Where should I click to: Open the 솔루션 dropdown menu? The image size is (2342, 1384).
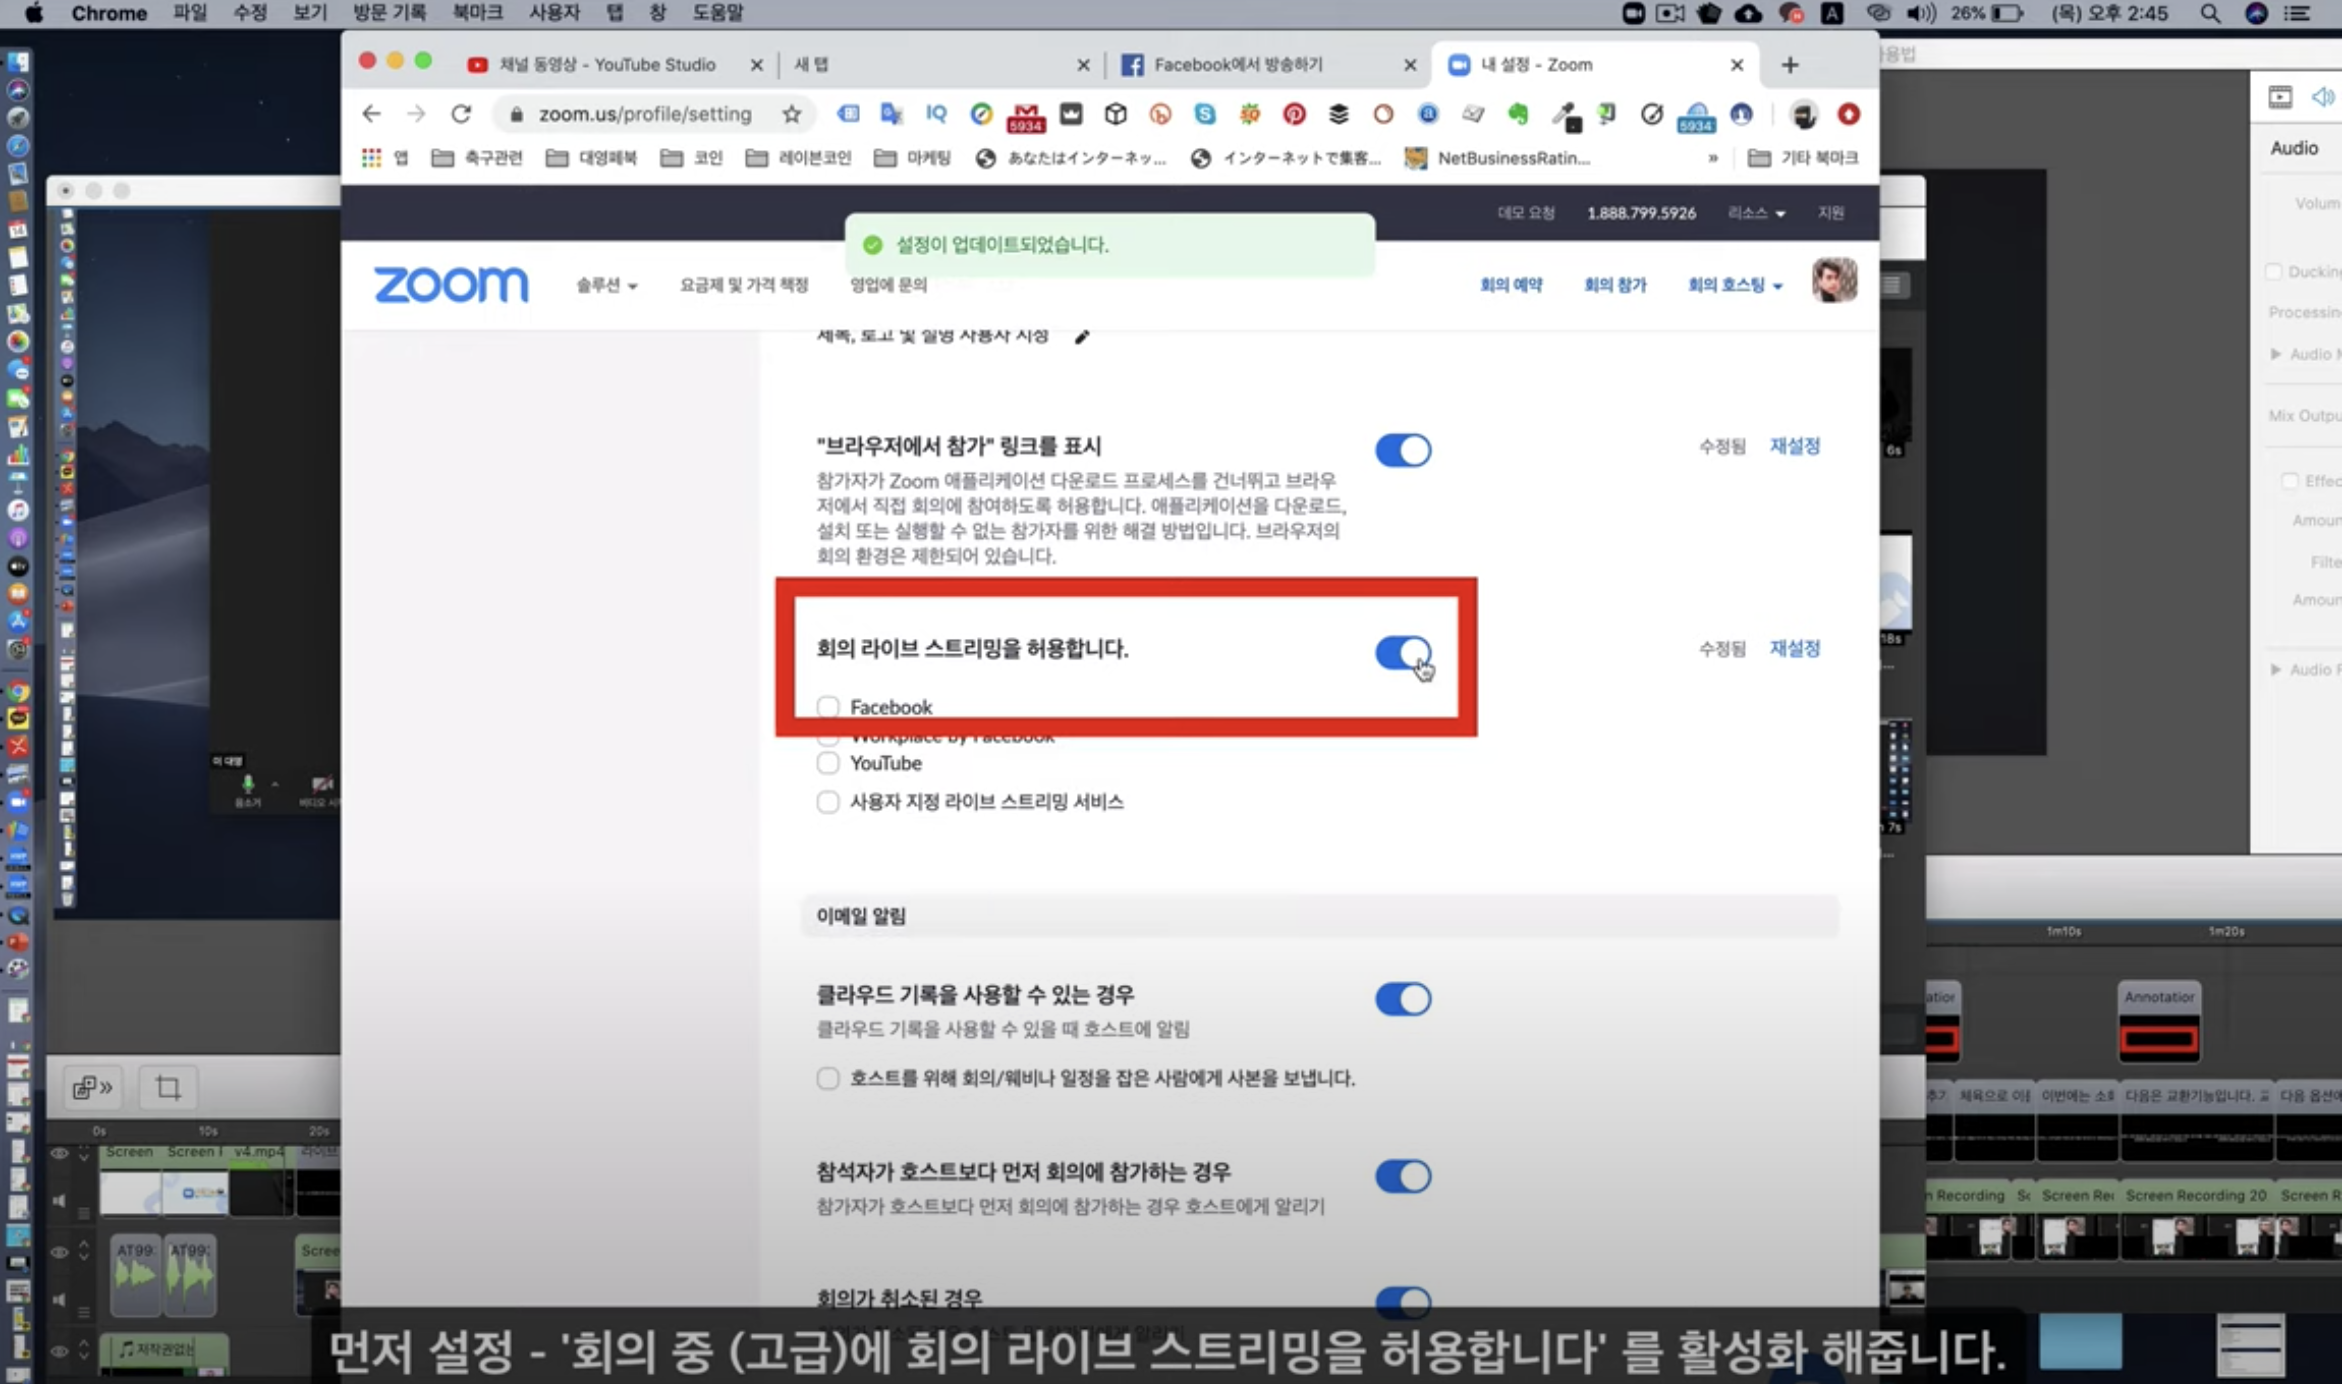click(606, 285)
